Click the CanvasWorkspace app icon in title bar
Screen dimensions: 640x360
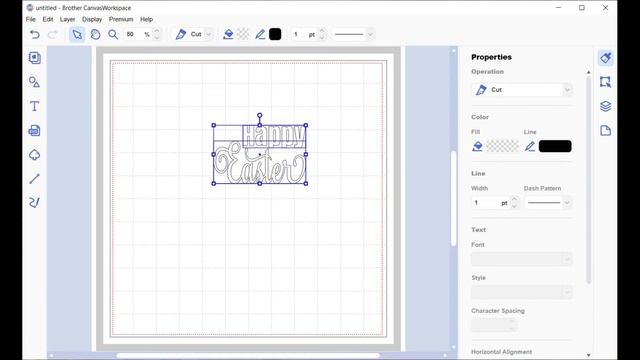[30, 8]
